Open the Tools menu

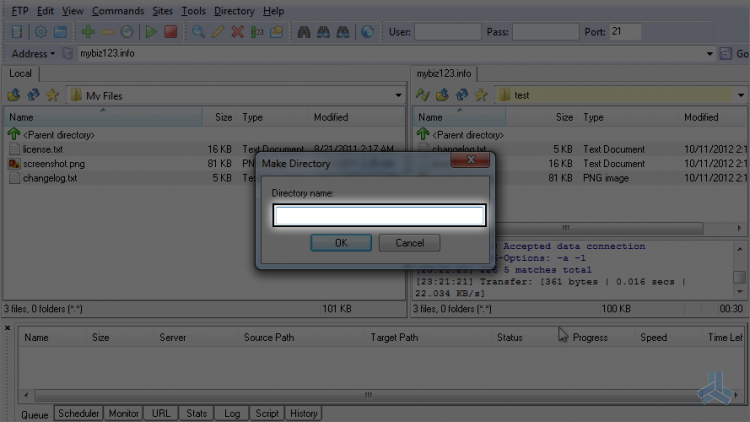point(193,11)
